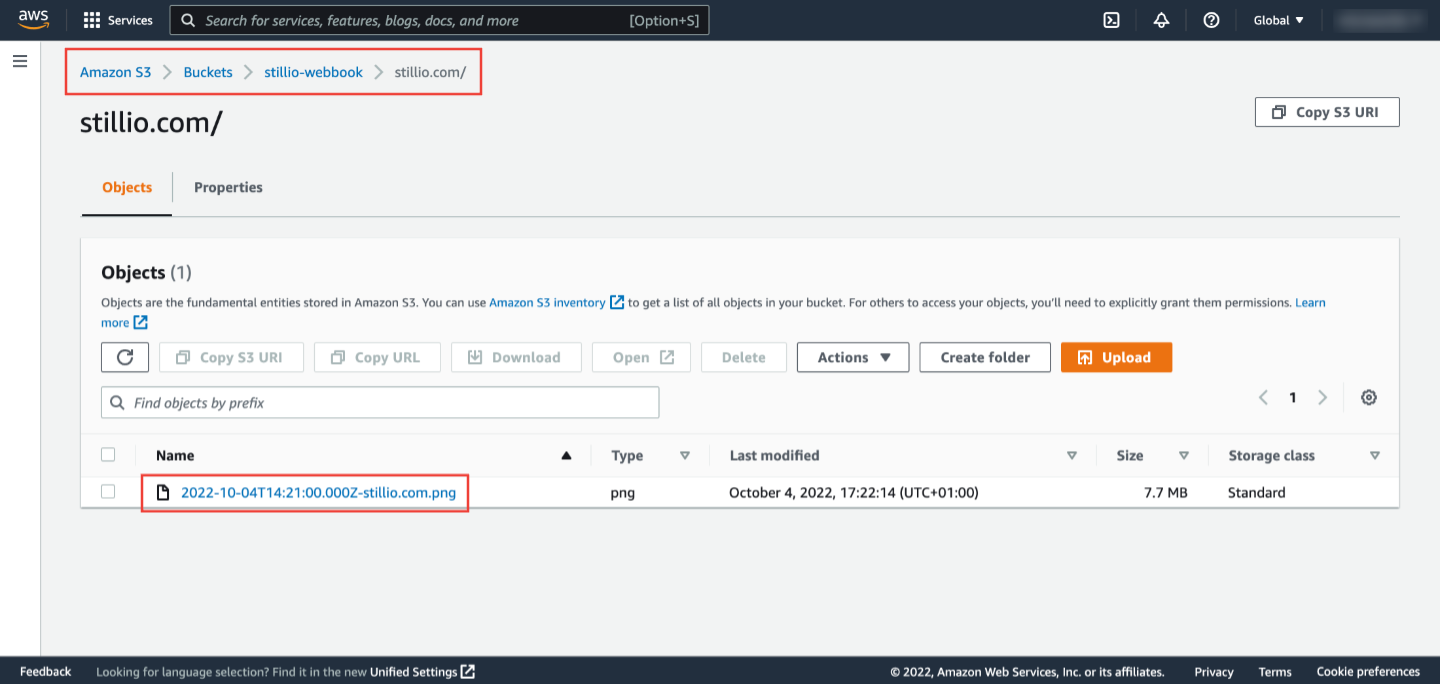Select the stillio.com.png object checkbox
The width and height of the screenshot is (1440, 684).
click(x=108, y=491)
